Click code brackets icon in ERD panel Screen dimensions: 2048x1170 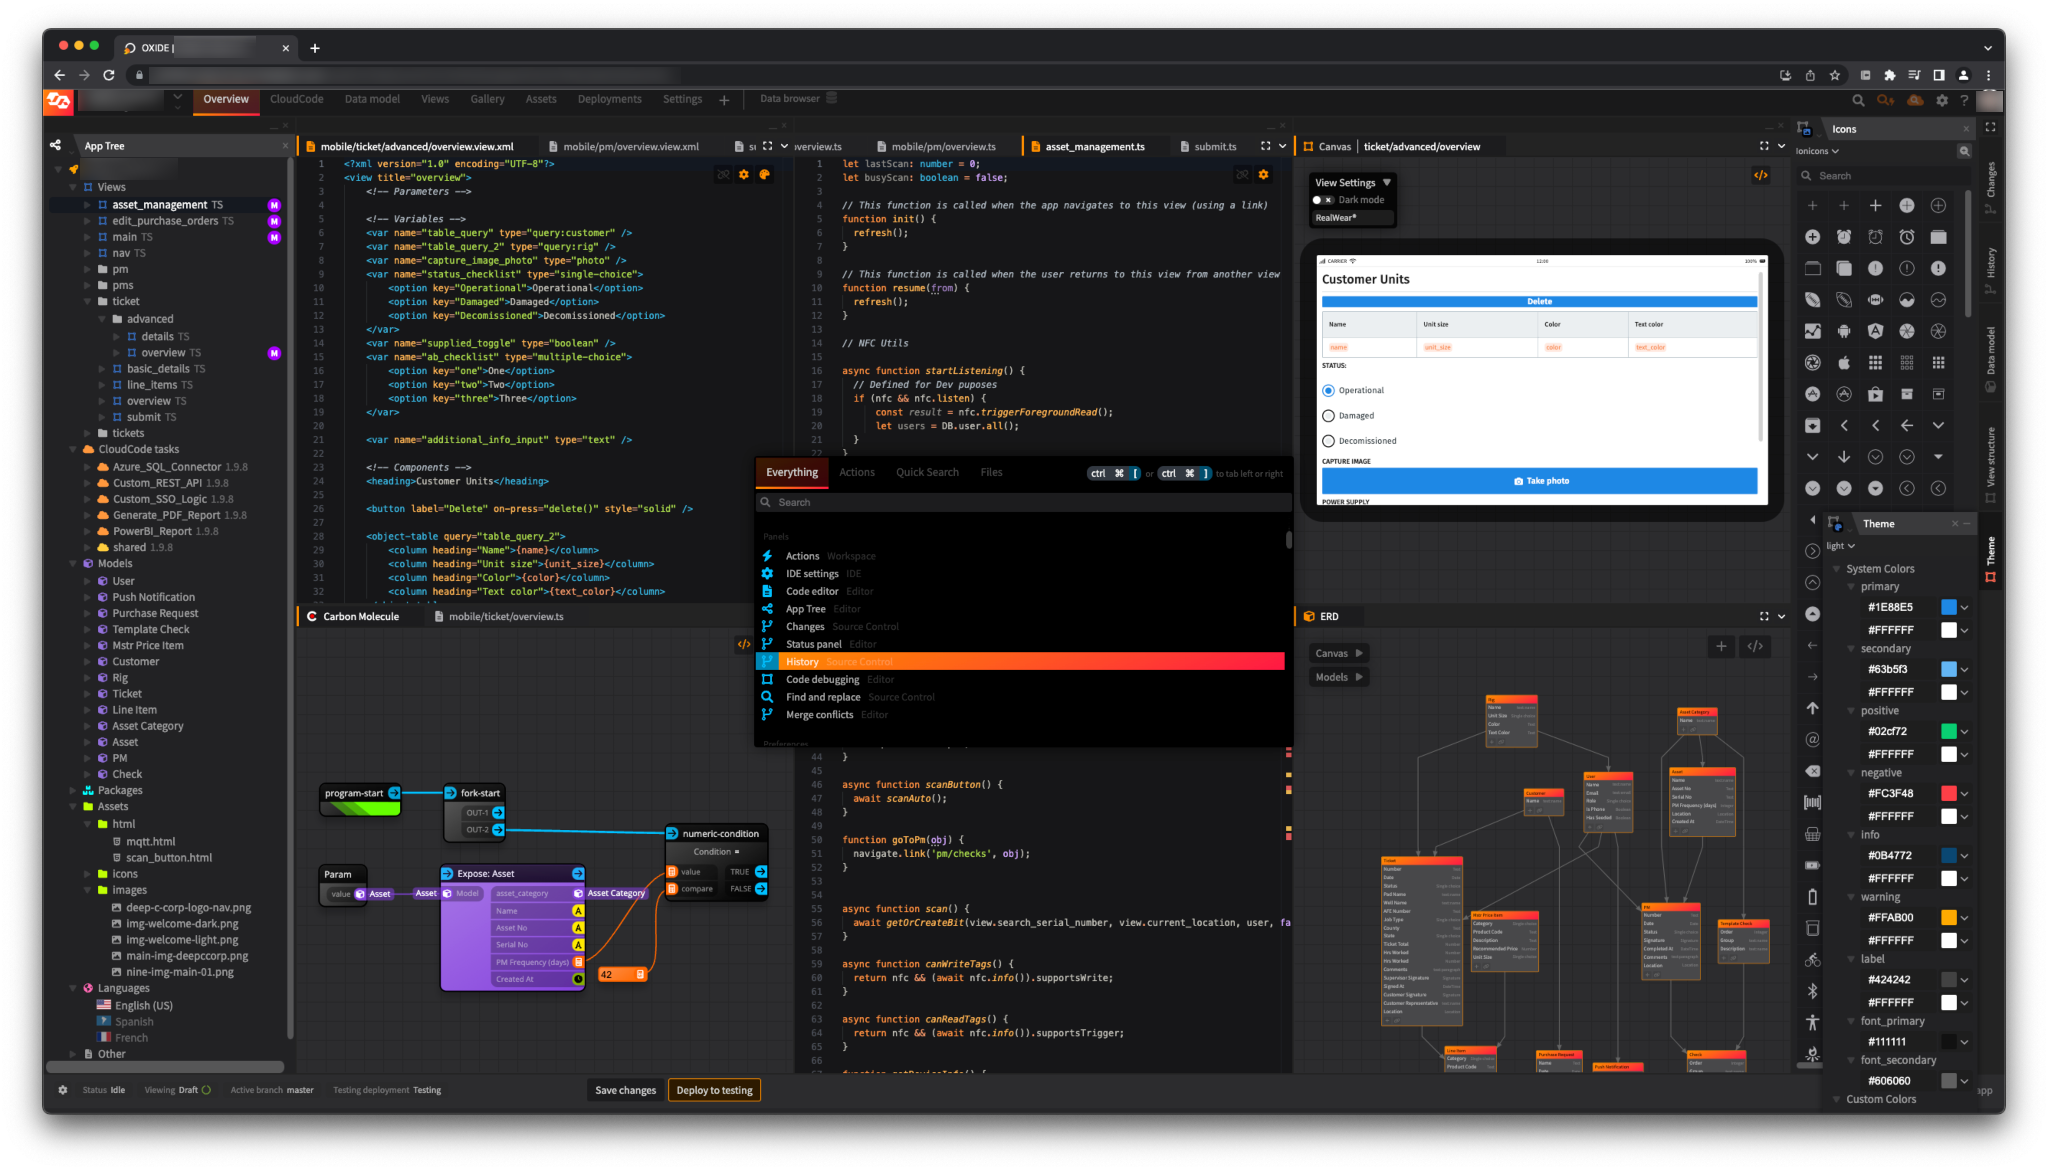click(x=1755, y=646)
